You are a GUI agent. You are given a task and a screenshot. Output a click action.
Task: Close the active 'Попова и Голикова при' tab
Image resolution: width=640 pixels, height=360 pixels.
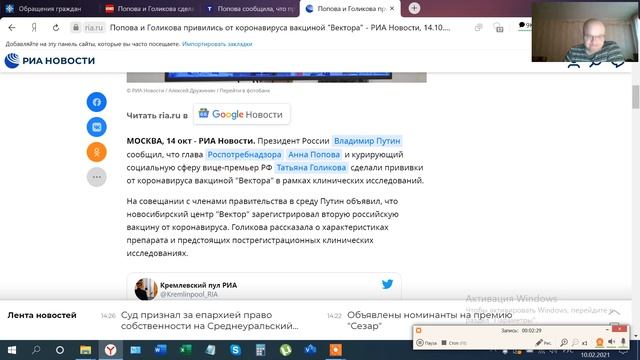pyautogui.click(x=392, y=8)
